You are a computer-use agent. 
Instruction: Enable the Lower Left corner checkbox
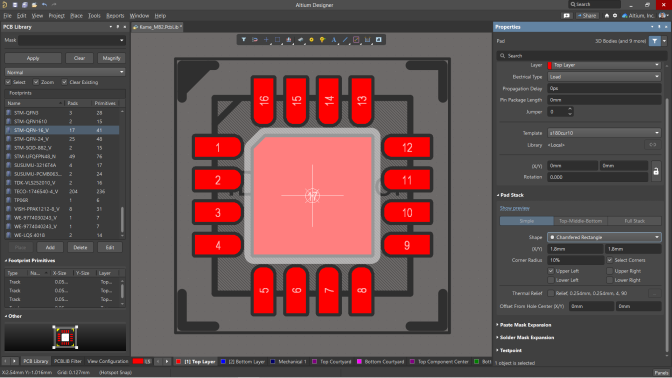(x=551, y=280)
